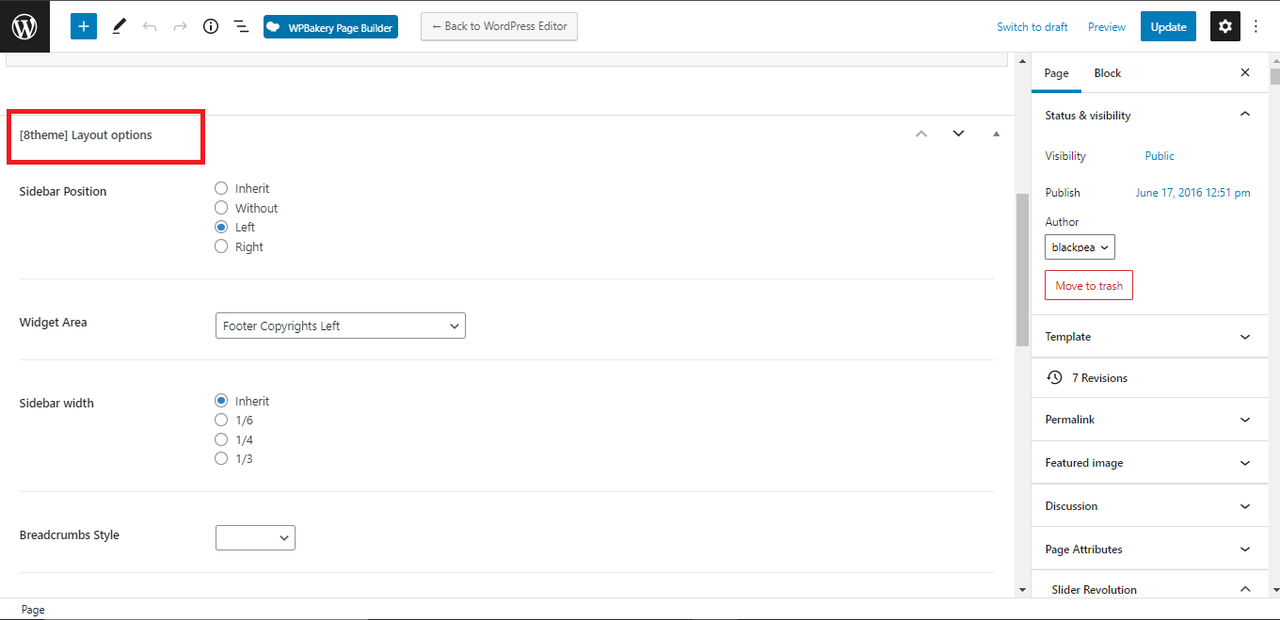Expand the Page Attributes section
The height and width of the screenshot is (620, 1280).
(x=1150, y=549)
